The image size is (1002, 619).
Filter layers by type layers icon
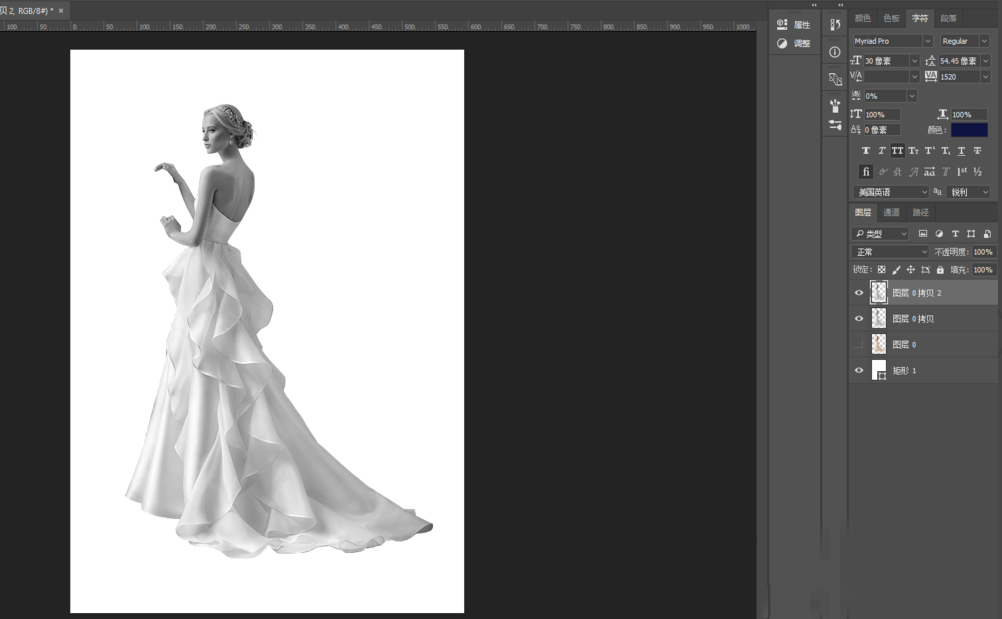pos(955,234)
